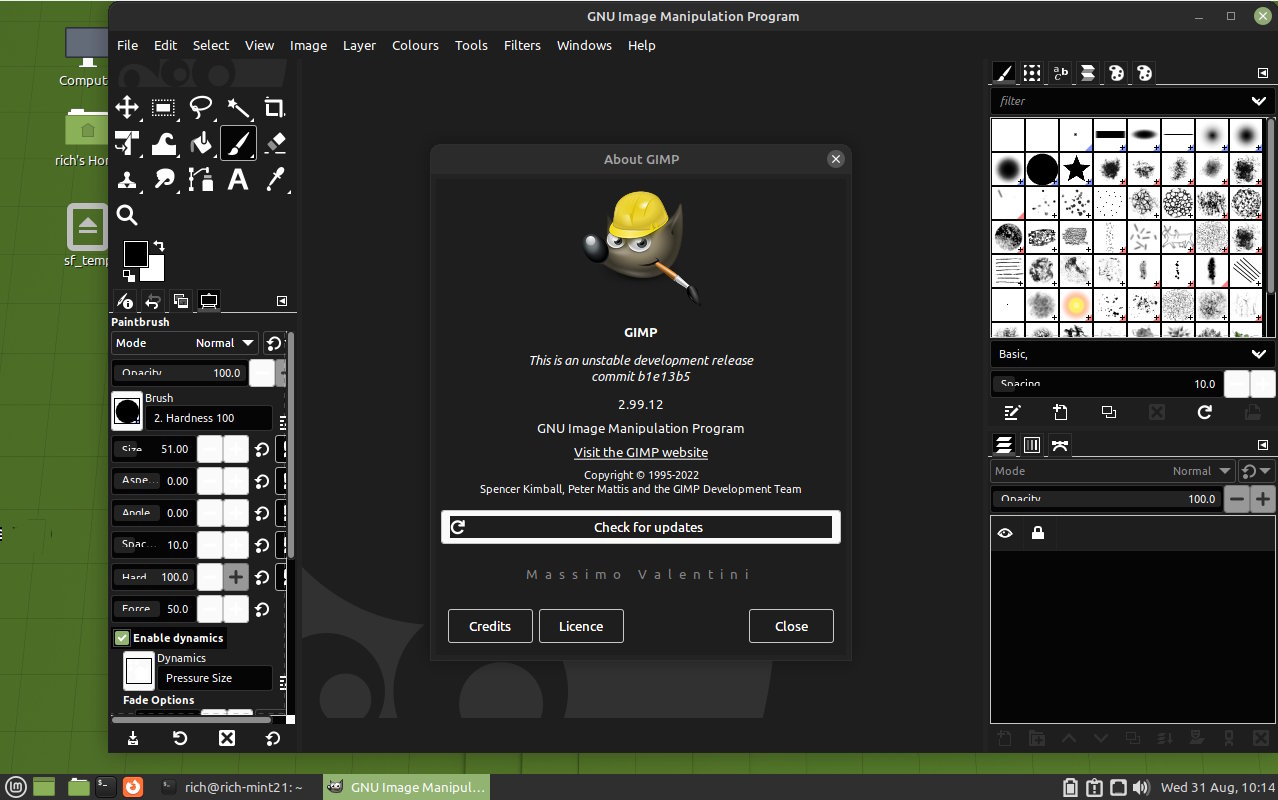Open the Filters menu

(522, 45)
